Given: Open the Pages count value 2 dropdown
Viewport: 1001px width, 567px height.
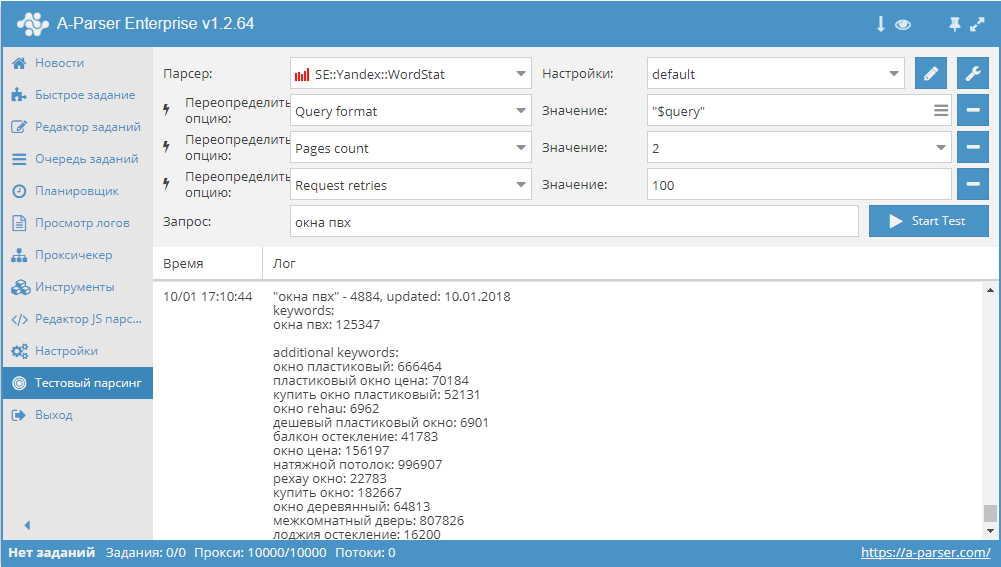Looking at the screenshot, I should [x=799, y=148].
